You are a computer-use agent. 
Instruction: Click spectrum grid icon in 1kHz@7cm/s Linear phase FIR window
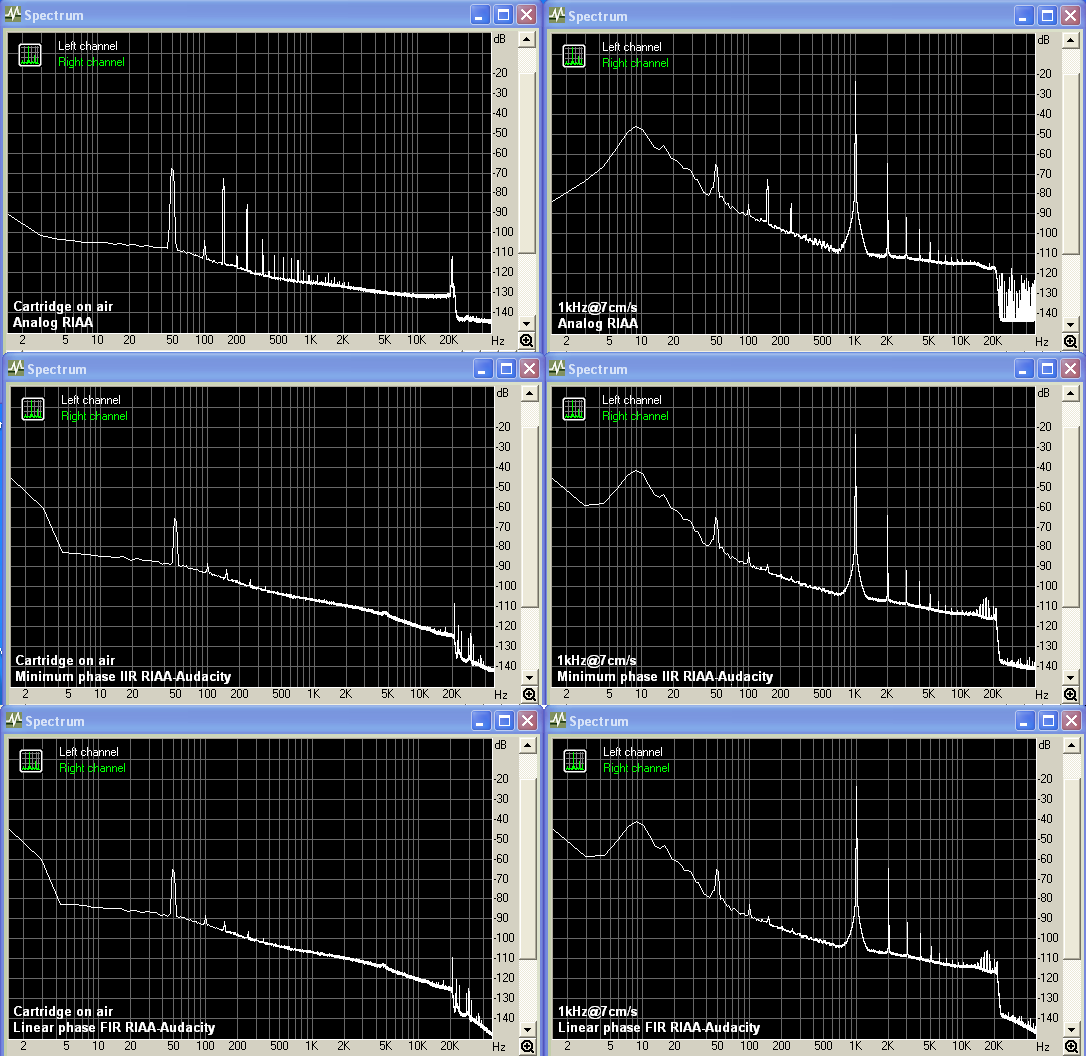tap(574, 760)
